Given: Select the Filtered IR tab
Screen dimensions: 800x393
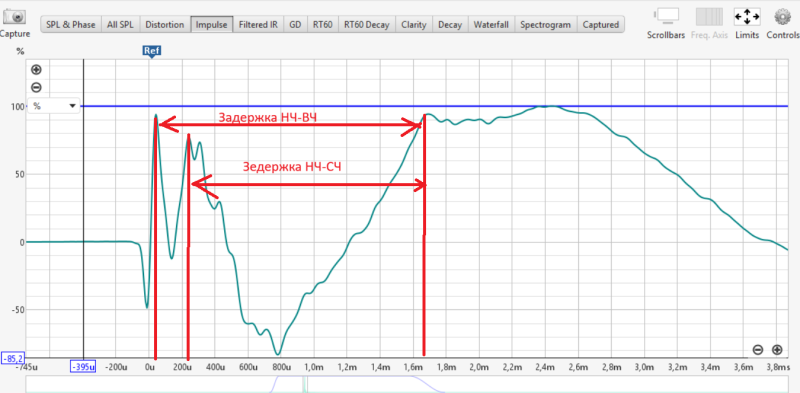Looking at the screenshot, I should click(258, 24).
